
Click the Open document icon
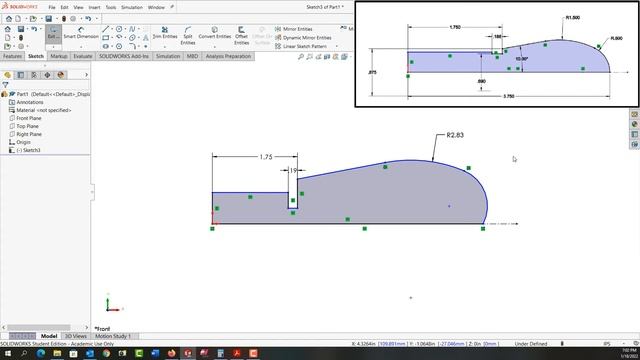coord(33,19)
